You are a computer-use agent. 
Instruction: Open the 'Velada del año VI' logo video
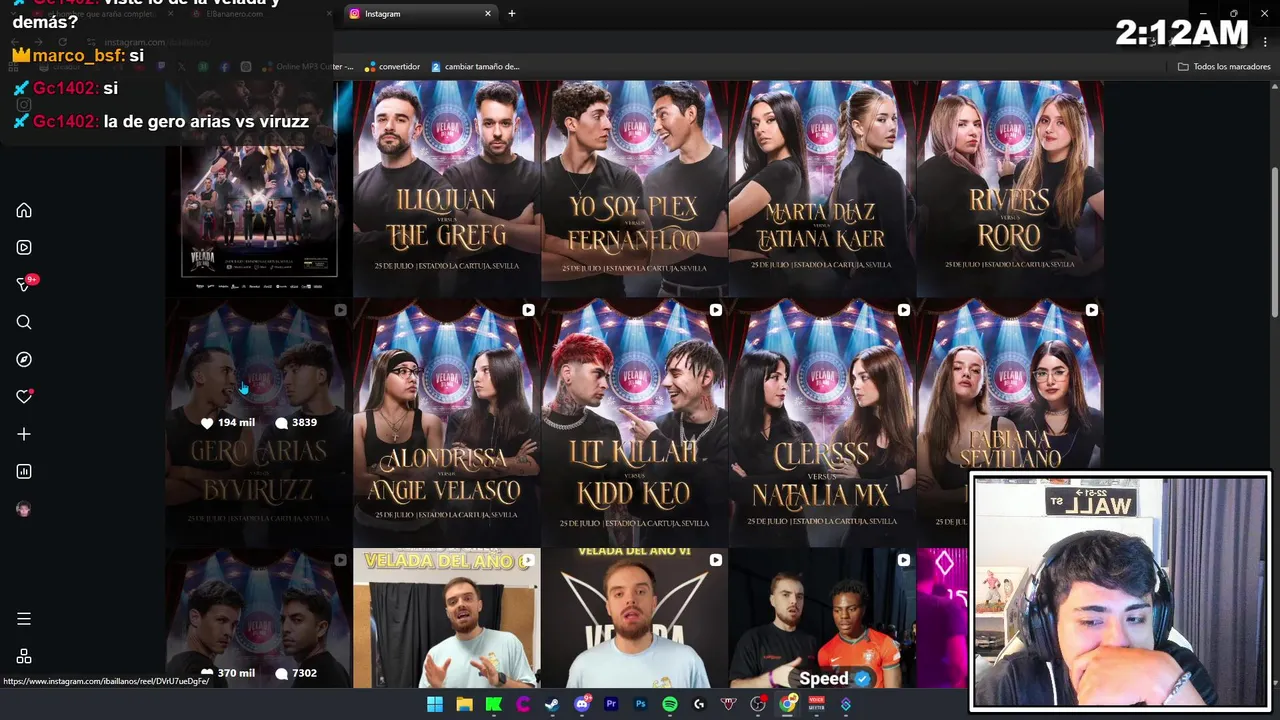(x=634, y=618)
